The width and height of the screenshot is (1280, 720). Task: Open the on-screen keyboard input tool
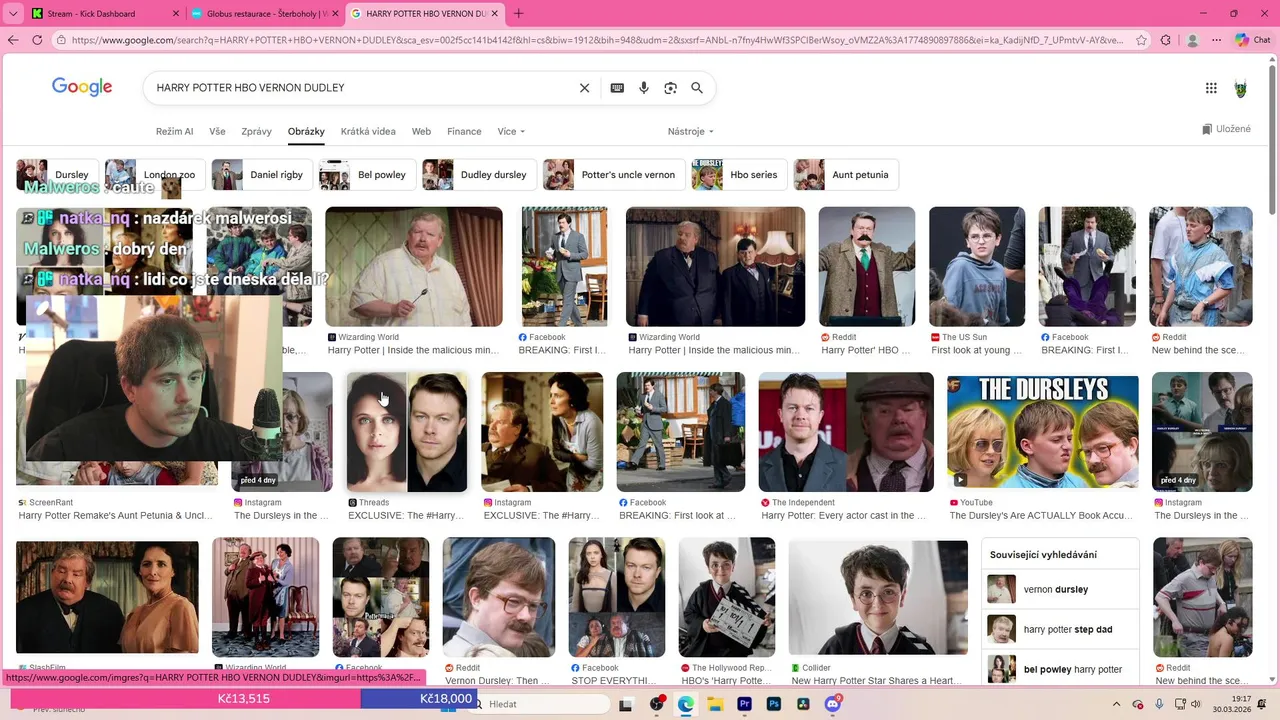point(617,88)
